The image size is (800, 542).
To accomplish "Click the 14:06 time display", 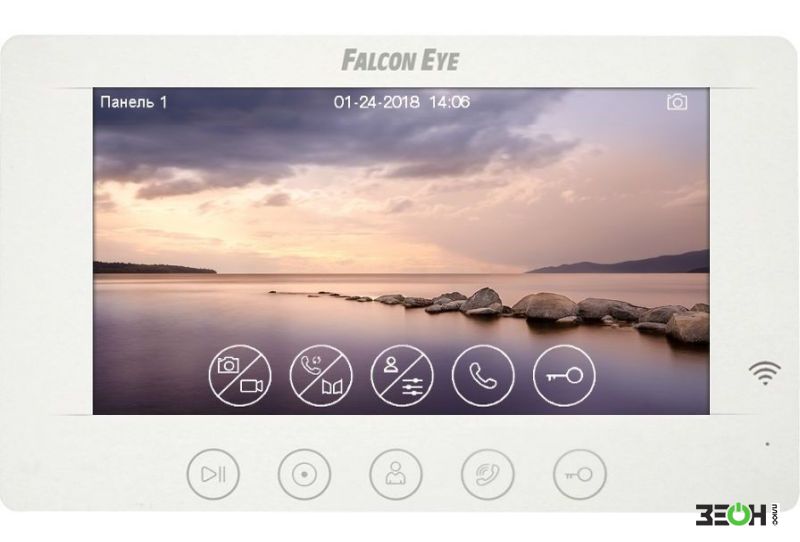I will 449,102.
